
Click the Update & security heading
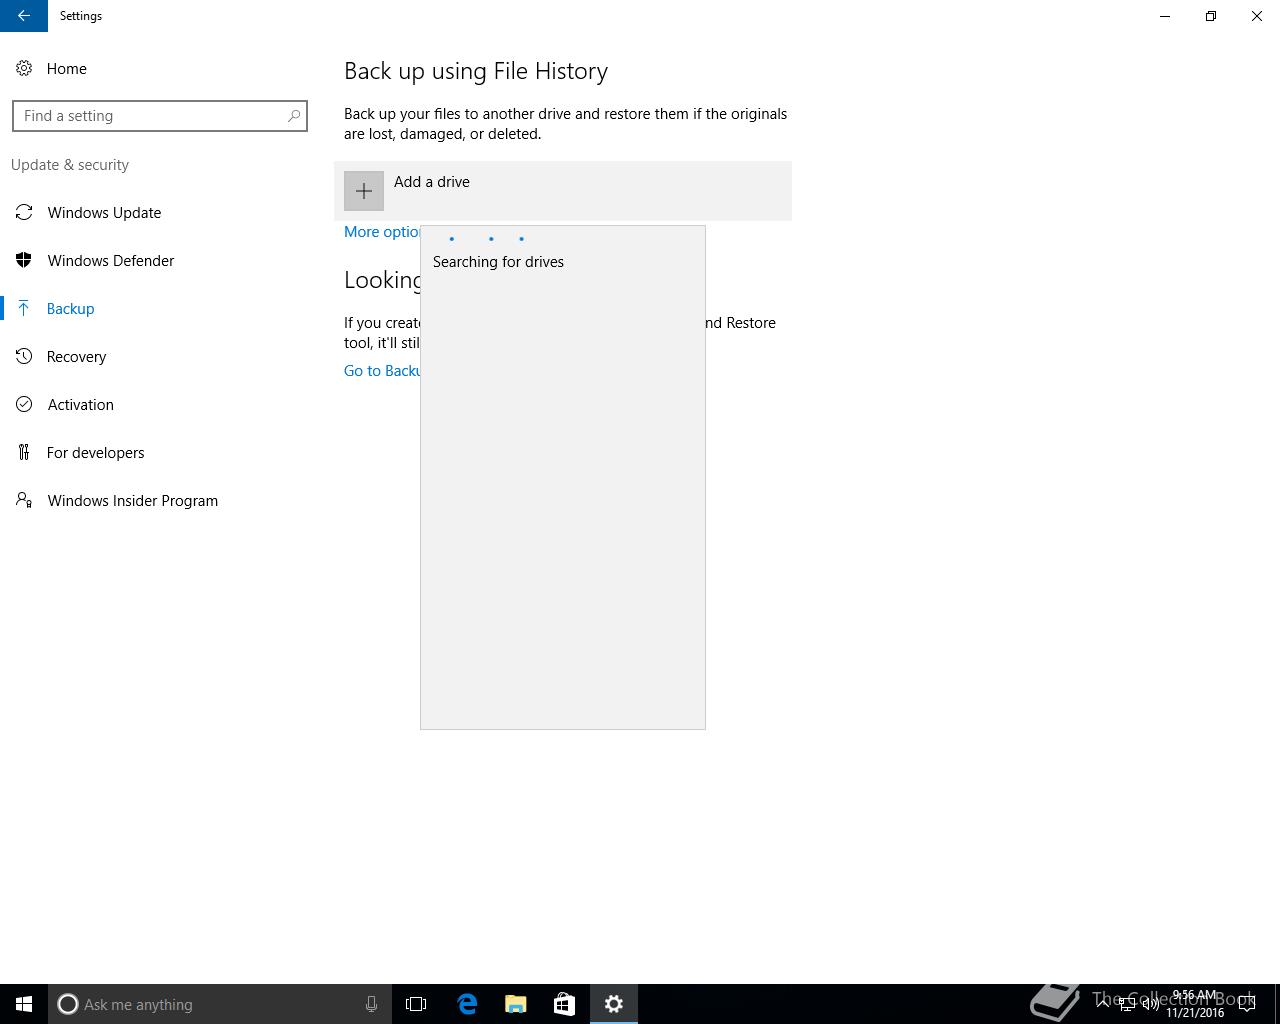point(70,165)
